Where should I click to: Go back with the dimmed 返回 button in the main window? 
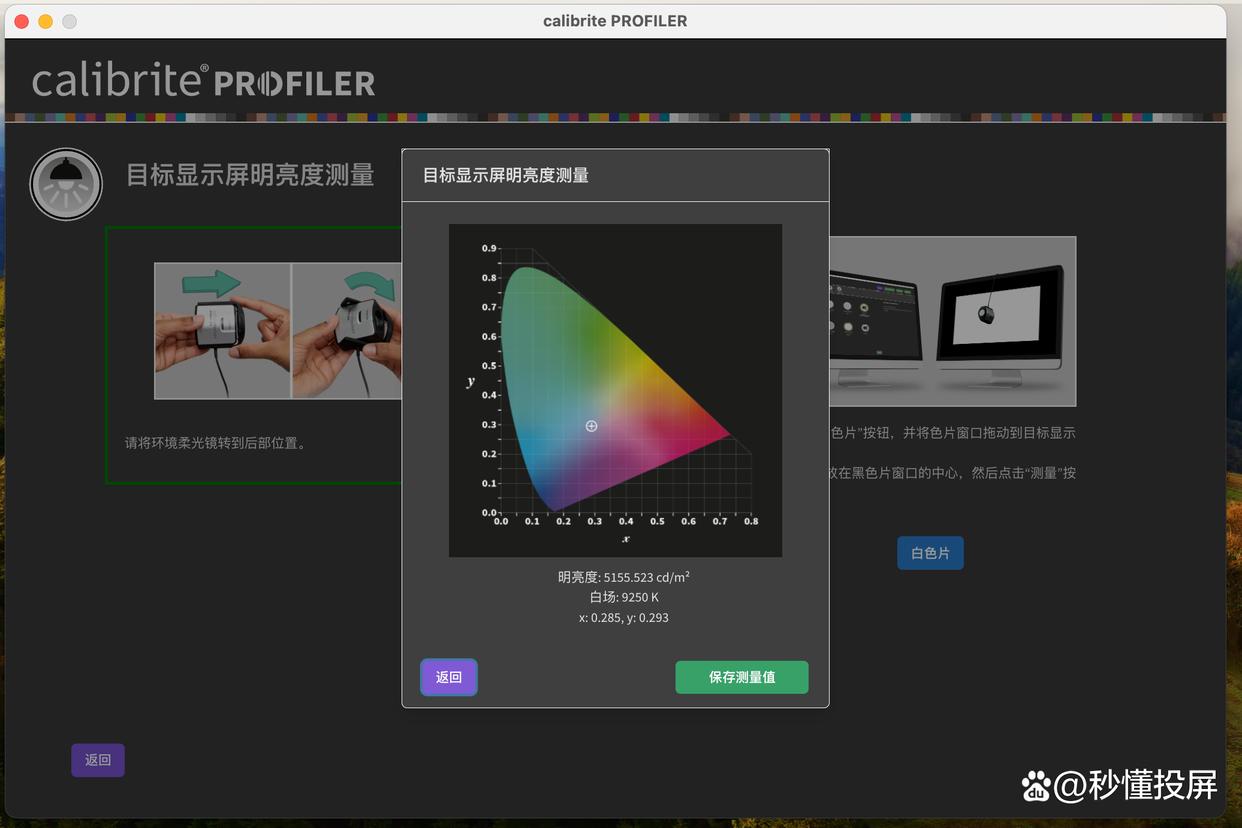[98, 760]
